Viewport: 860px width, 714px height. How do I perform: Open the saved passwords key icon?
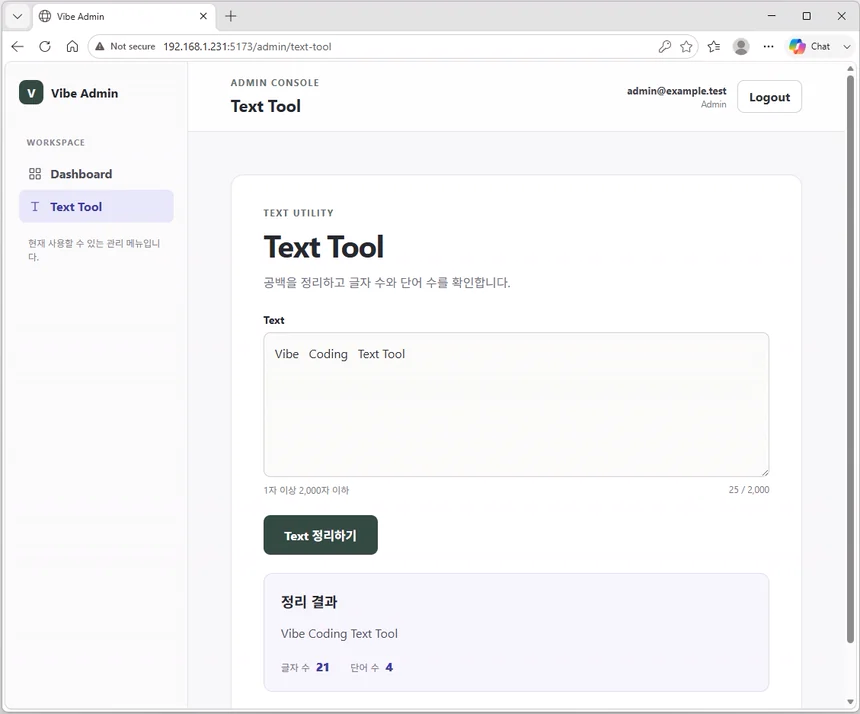click(665, 47)
